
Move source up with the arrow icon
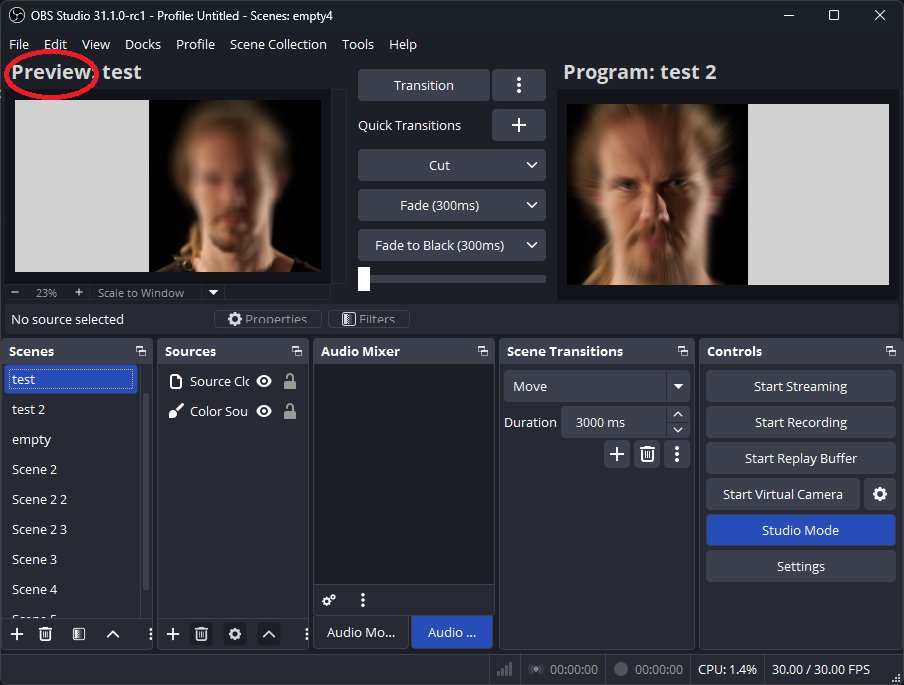pyautogui.click(x=269, y=634)
